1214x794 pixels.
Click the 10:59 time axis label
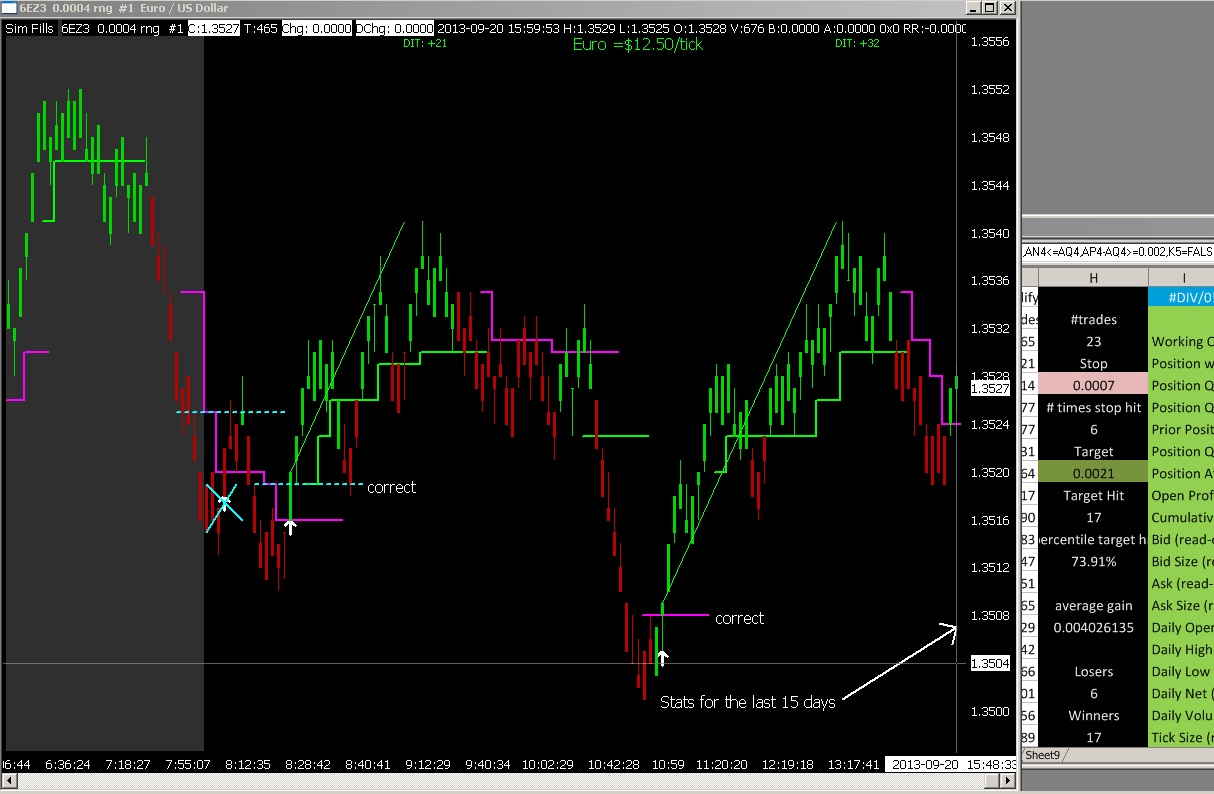668,764
